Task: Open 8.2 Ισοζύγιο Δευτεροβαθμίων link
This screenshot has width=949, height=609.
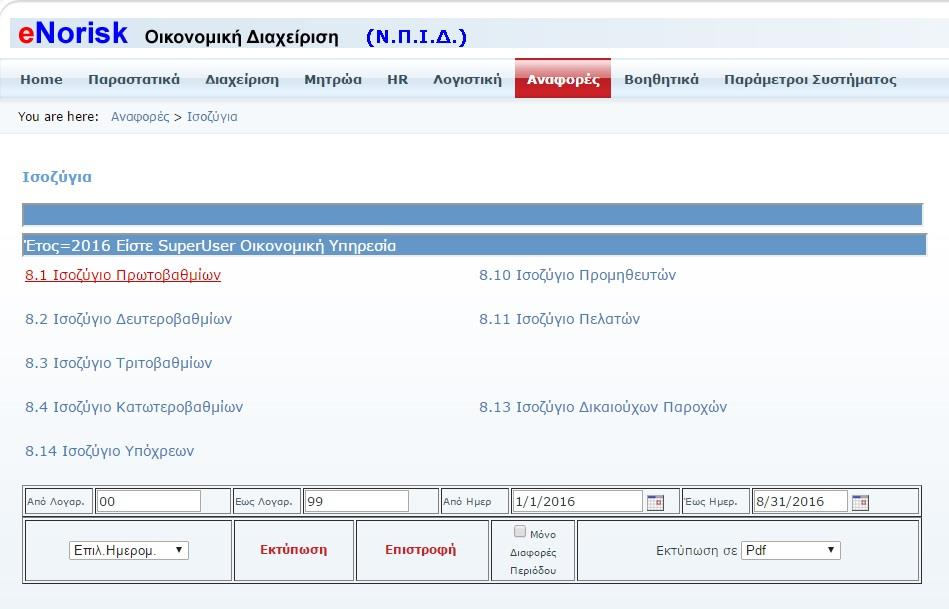Action: click(128, 319)
